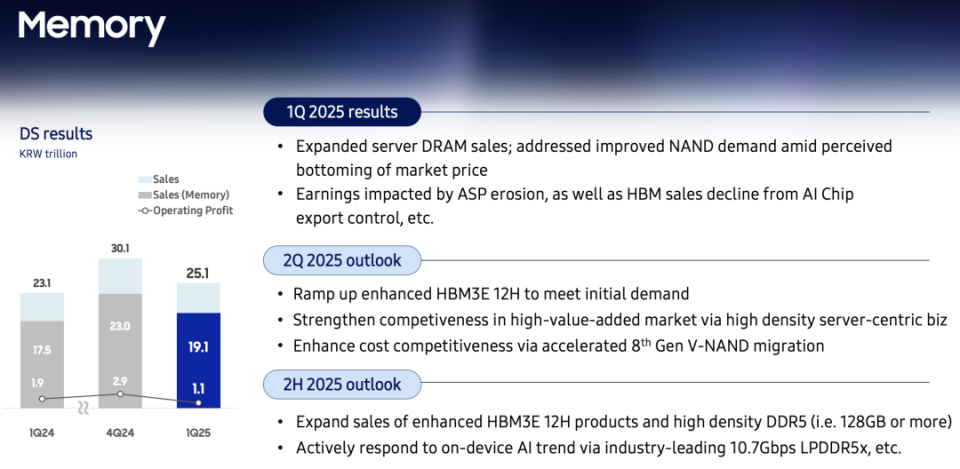Click the 25.1 total above 1Q25 bar
The height and width of the screenshot is (469, 960).
pos(198,272)
